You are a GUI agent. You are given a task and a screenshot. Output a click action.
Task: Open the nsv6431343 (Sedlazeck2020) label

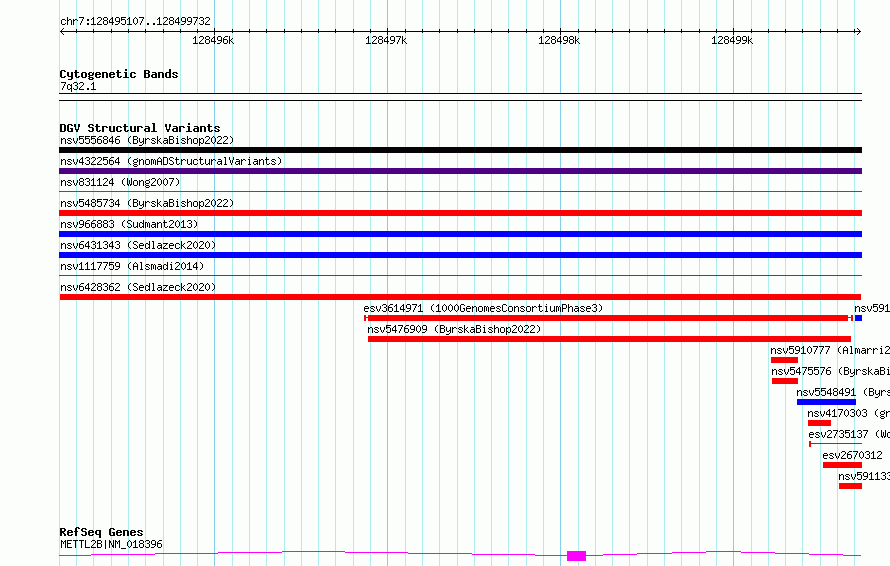point(138,245)
